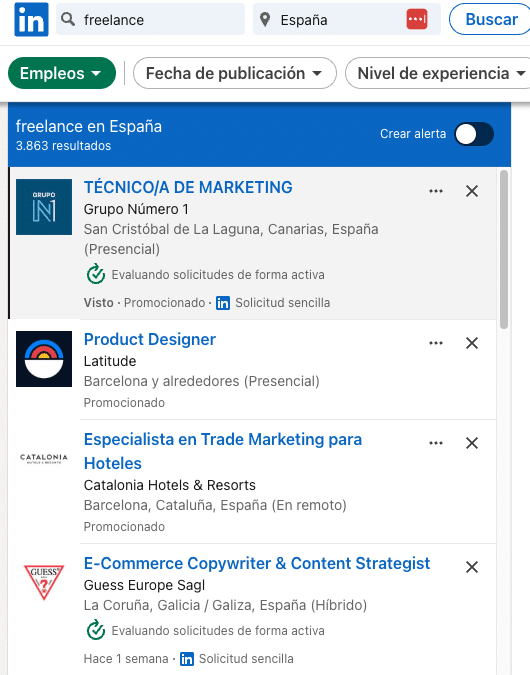Image resolution: width=530 pixels, height=675 pixels.
Task: Click the location pin icon beside España
Action: (x=265, y=19)
